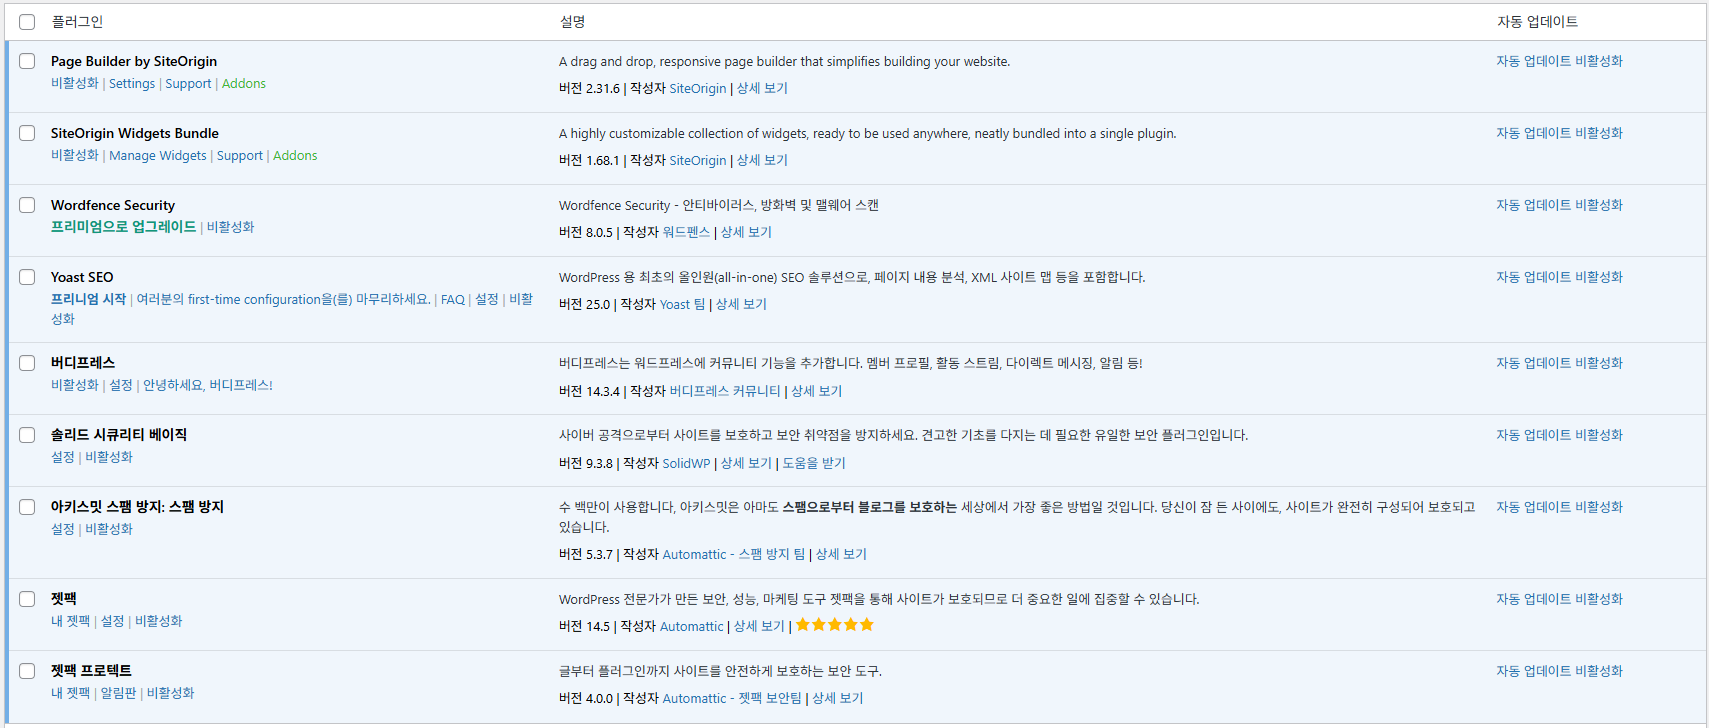The width and height of the screenshot is (1709, 728).
Task: Open 내 젯팩 link under 젯팩
Action: coord(71,621)
